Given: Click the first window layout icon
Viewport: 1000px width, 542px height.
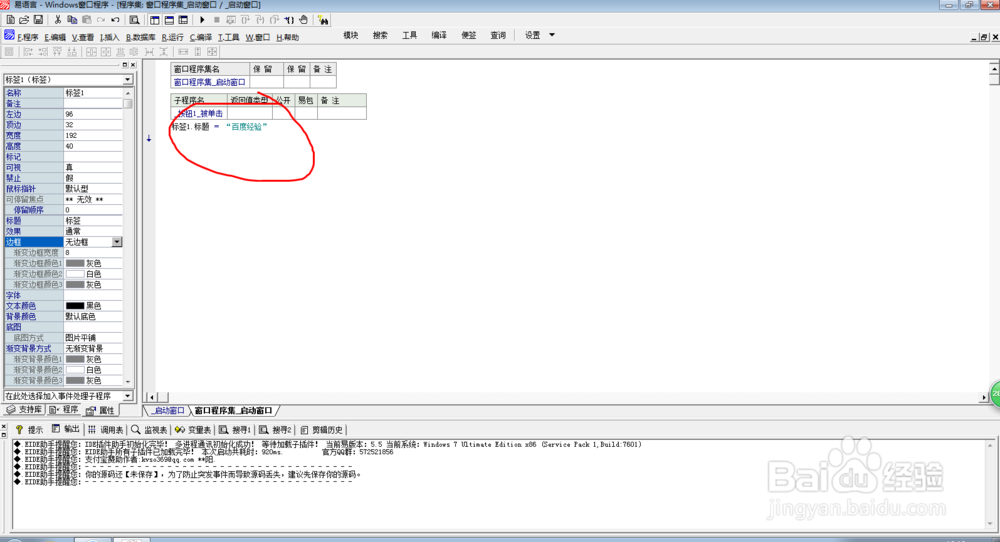Looking at the screenshot, I should point(155,20).
